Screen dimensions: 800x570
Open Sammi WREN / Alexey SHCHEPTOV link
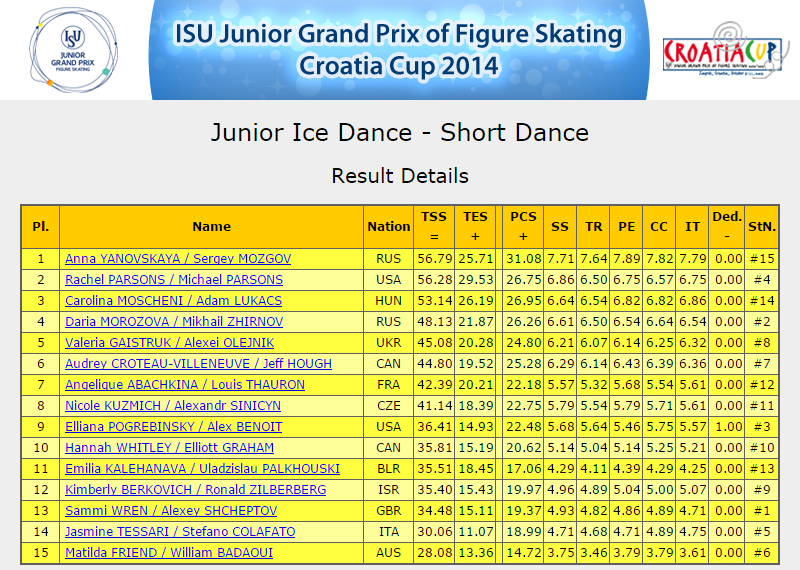(x=171, y=510)
